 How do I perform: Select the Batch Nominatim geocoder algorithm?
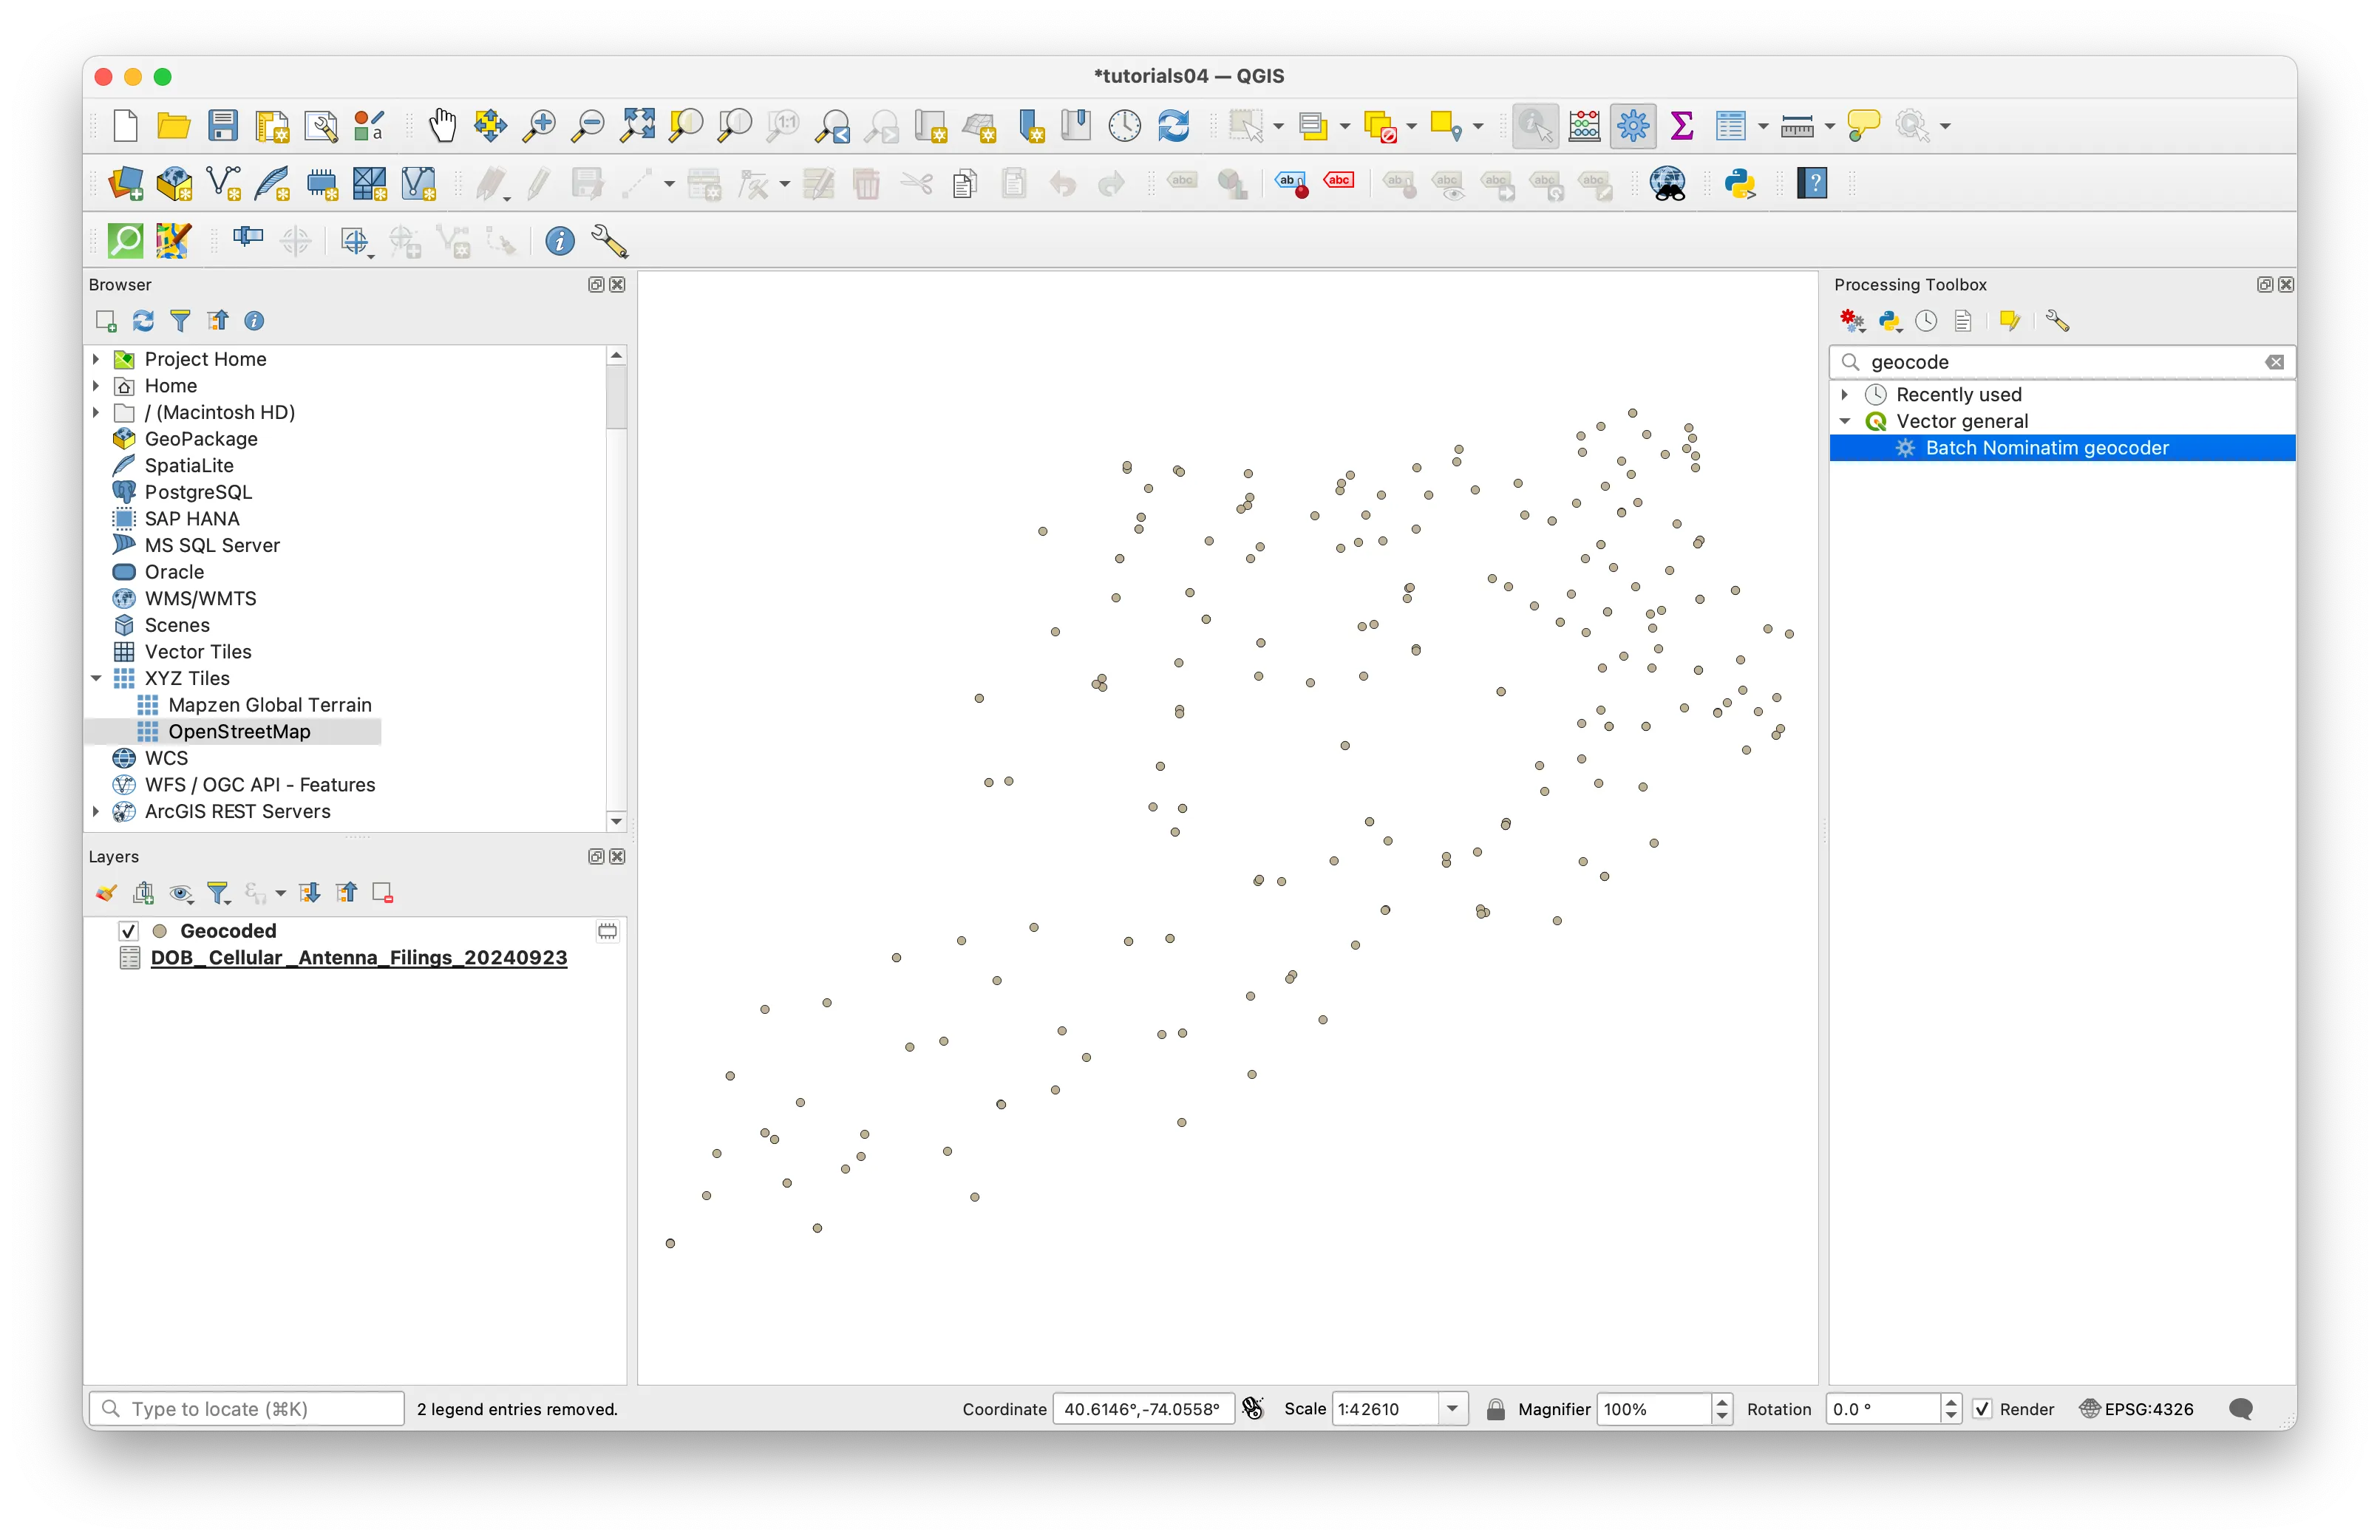[x=2045, y=447]
